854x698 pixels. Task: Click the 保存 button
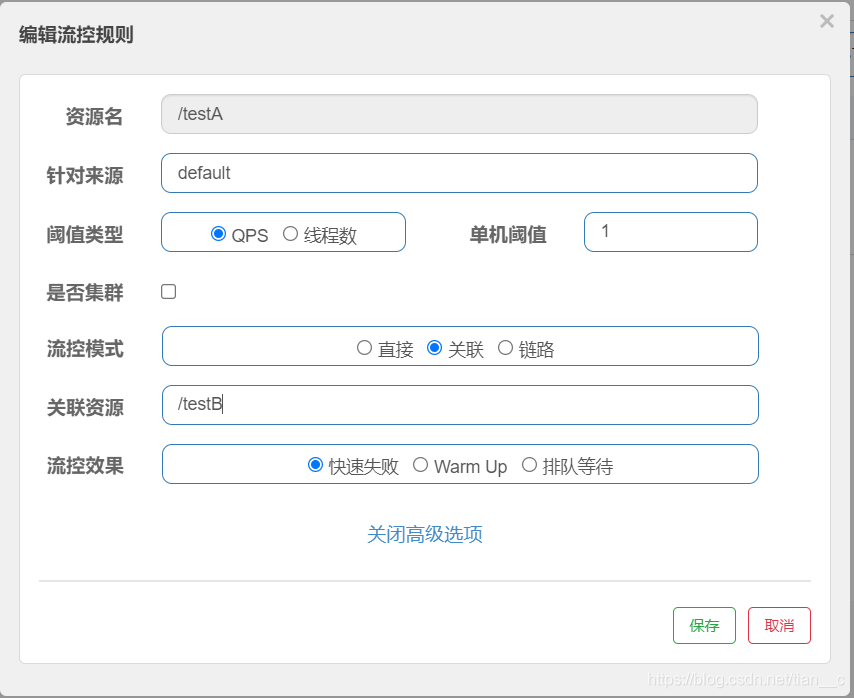tap(704, 626)
